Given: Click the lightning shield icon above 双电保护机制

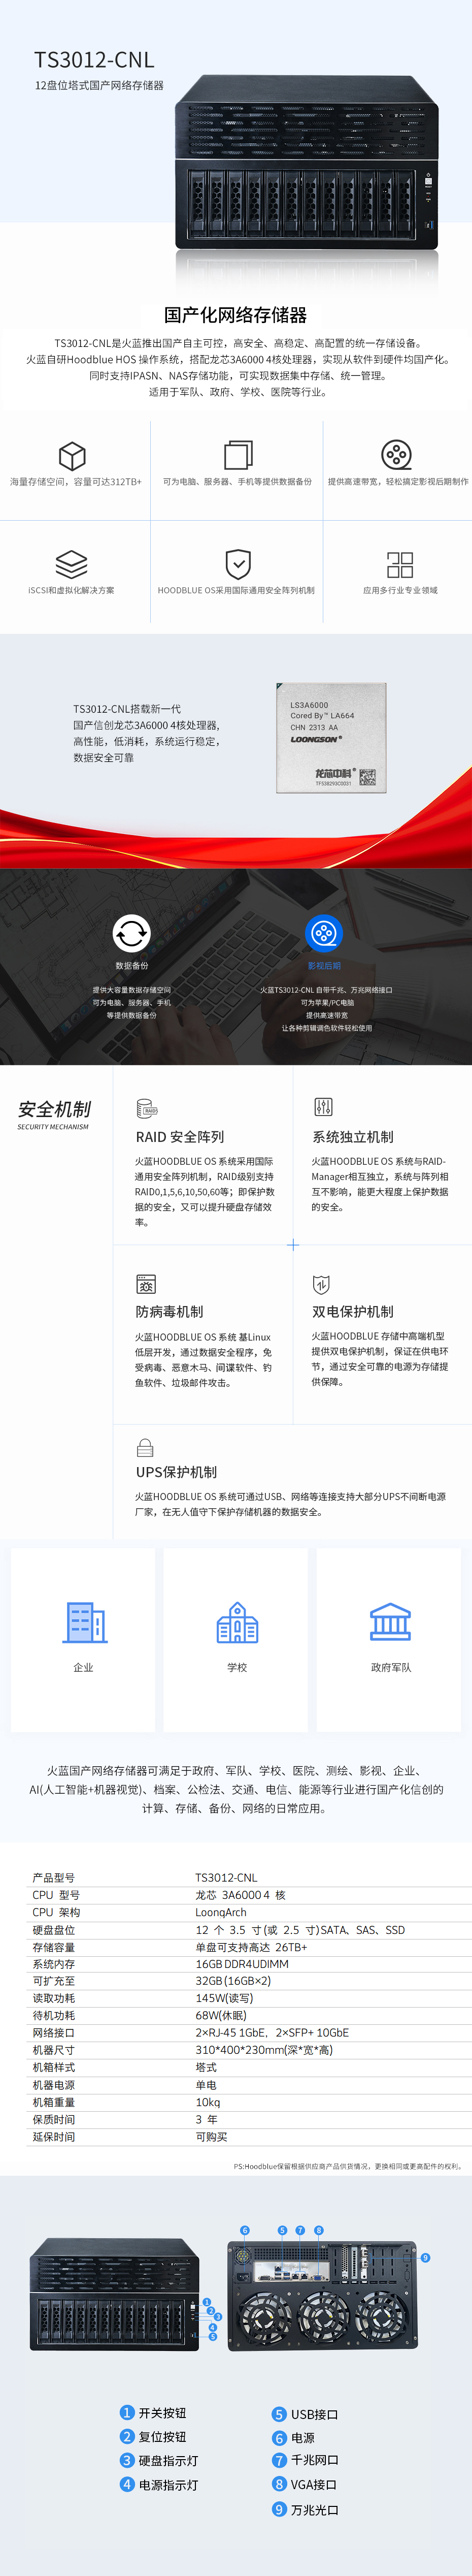Looking at the screenshot, I should click(x=321, y=1284).
